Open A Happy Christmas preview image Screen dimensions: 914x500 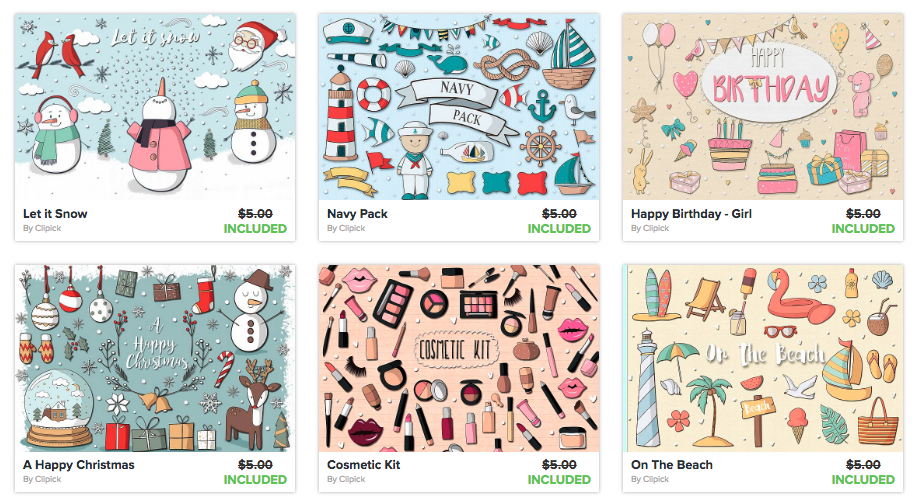point(155,358)
